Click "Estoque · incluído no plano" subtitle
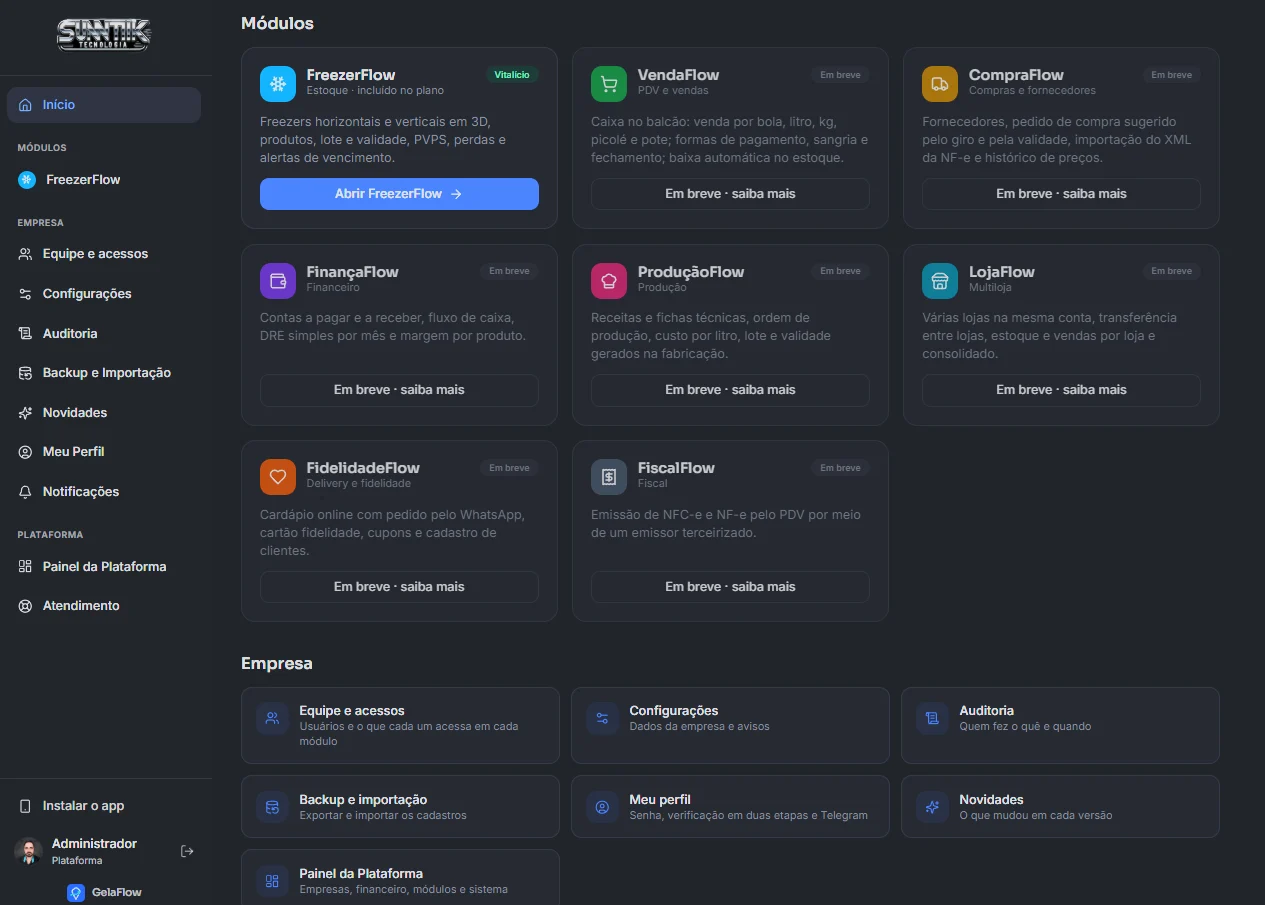The width and height of the screenshot is (1265, 905). pyautogui.click(x=375, y=91)
